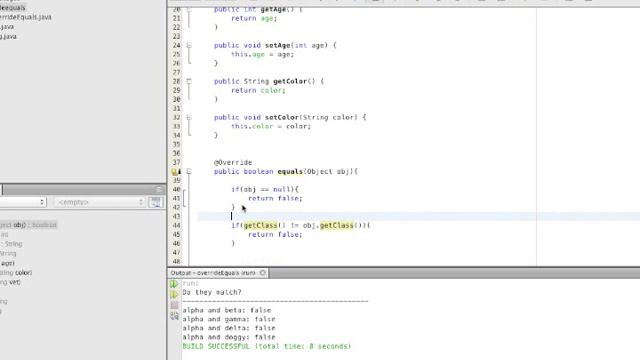Select the 'obj) : boolean' member in Navigator
This screenshot has height=360, width=640.
[x=28, y=225]
